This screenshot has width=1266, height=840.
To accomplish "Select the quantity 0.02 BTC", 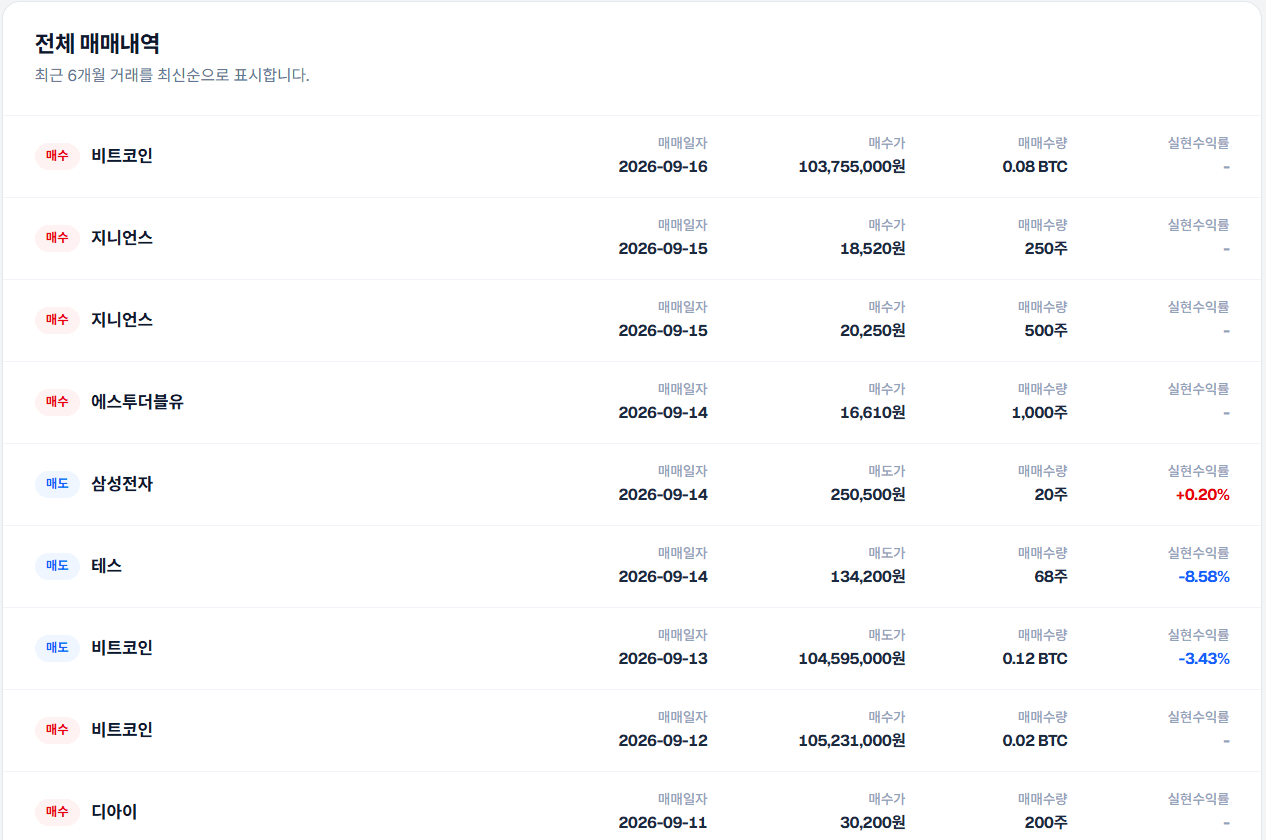I will tap(1035, 741).
